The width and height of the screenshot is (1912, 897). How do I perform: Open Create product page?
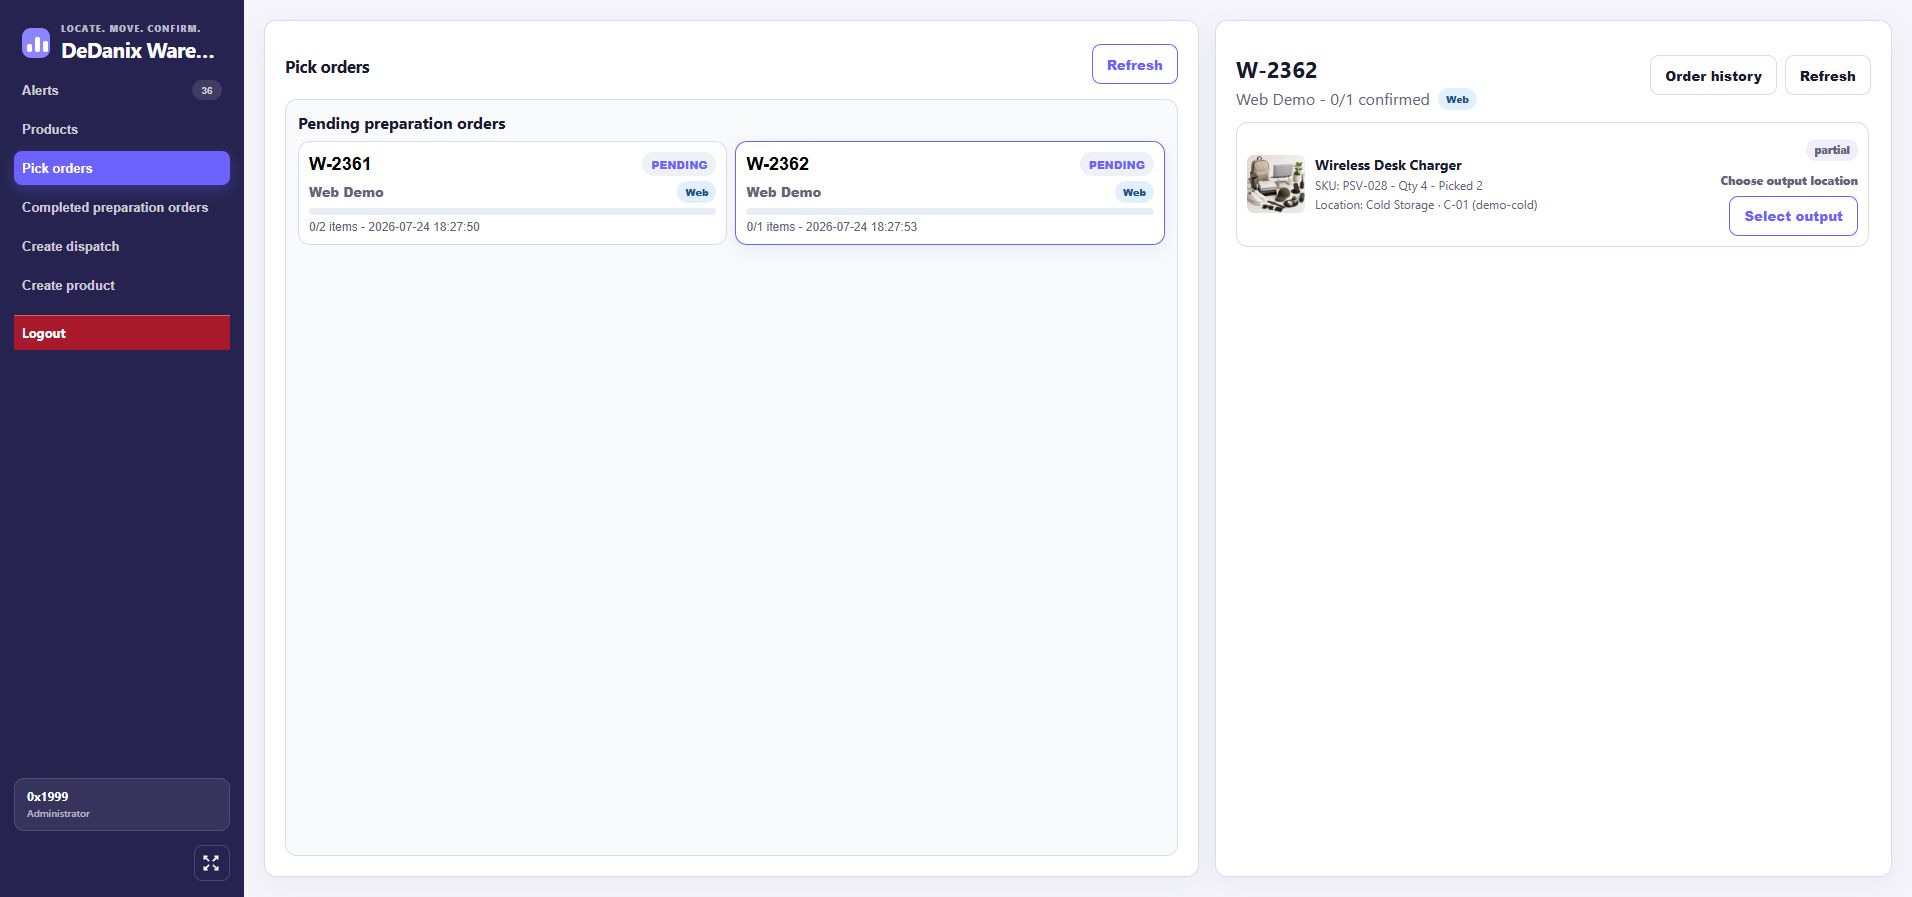(122, 285)
